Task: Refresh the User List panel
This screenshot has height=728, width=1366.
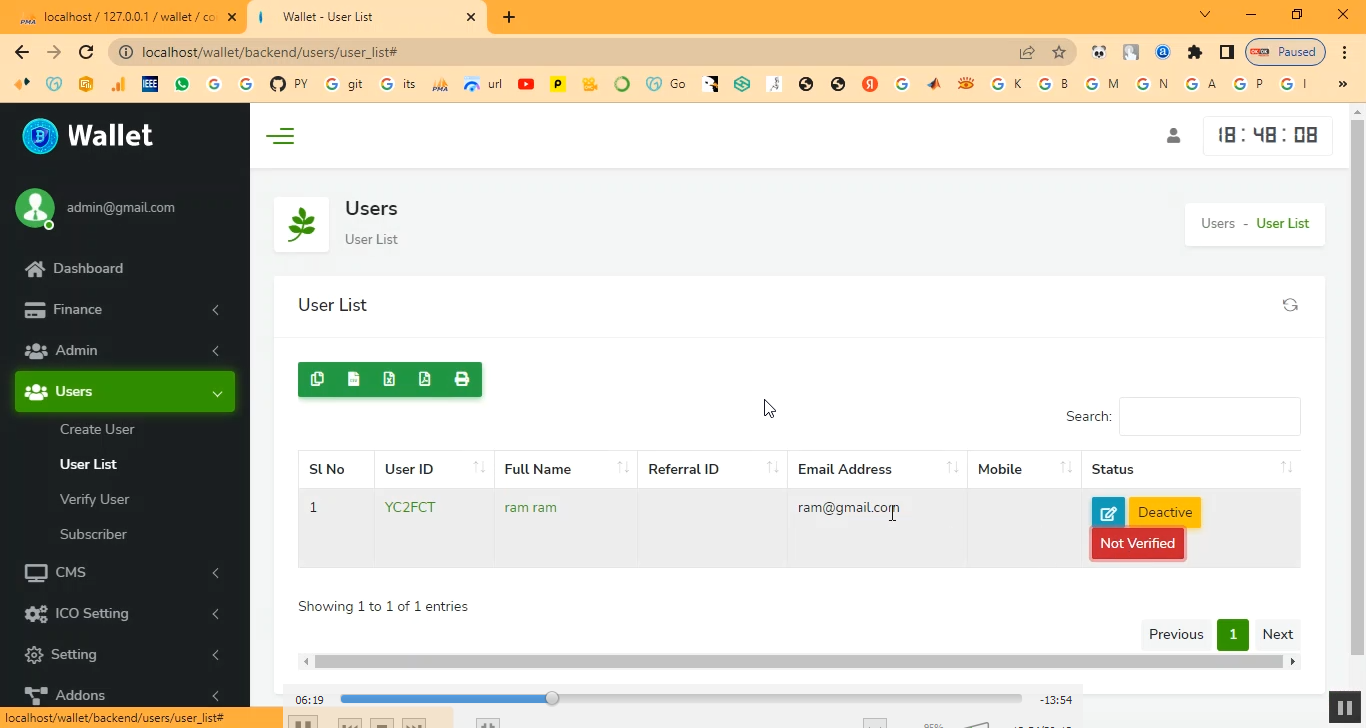Action: pos(1289,305)
